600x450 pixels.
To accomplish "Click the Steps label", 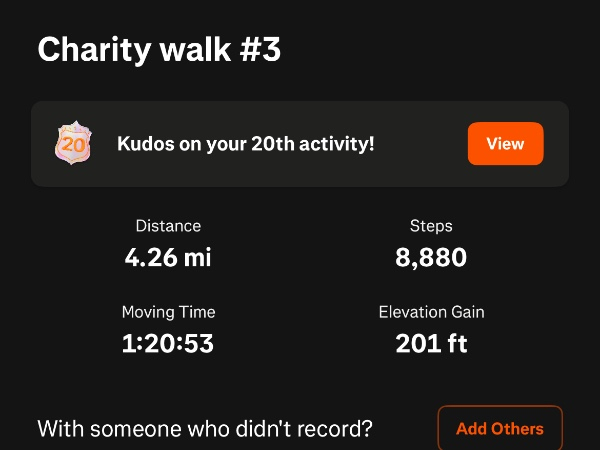I will [431, 226].
